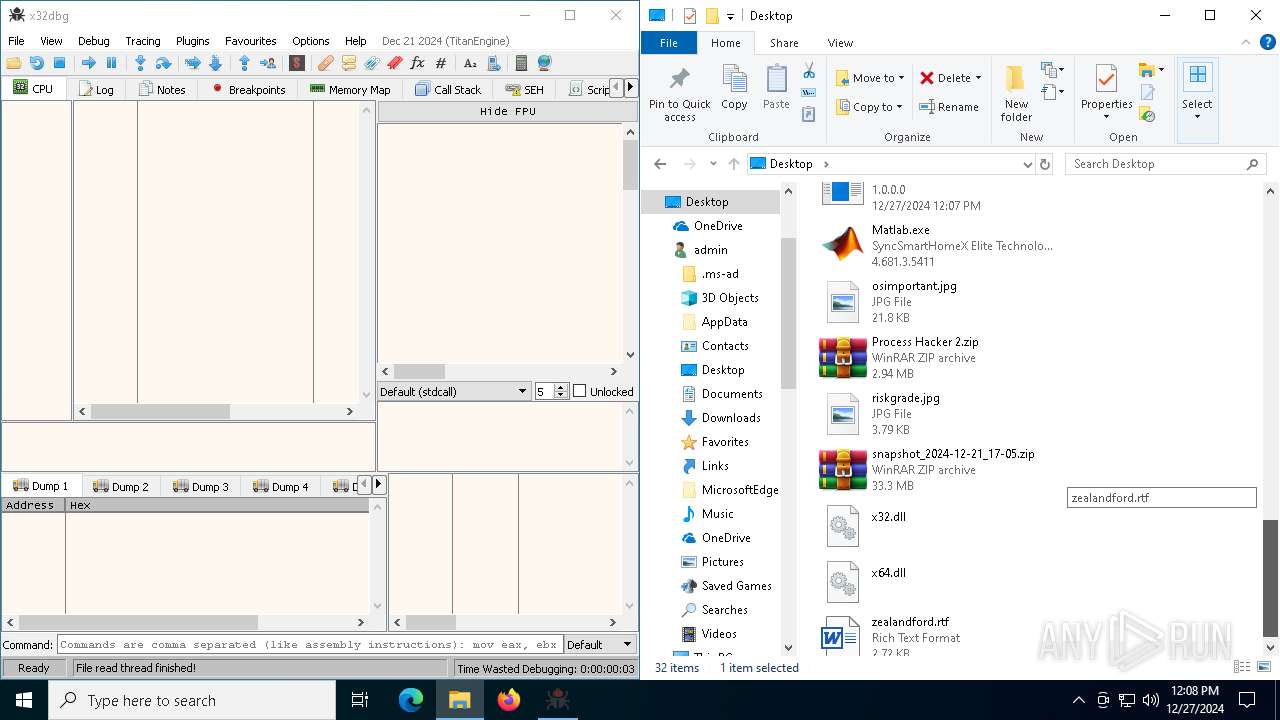
Task: Click the Bookmarks red icon
Action: tap(394, 63)
